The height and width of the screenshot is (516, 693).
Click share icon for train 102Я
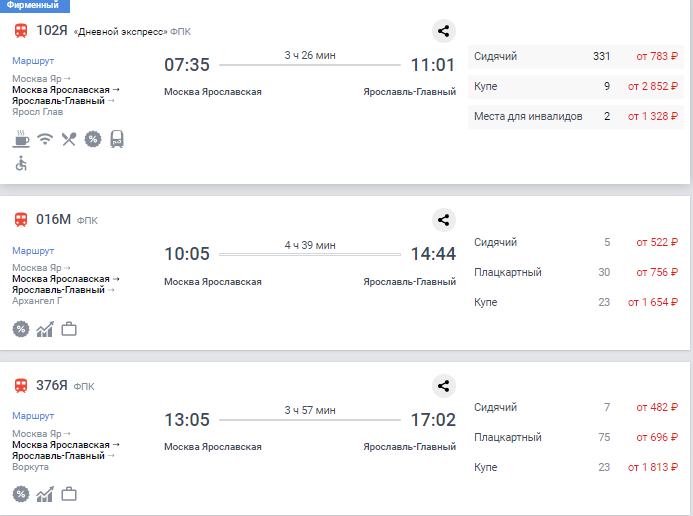[444, 31]
